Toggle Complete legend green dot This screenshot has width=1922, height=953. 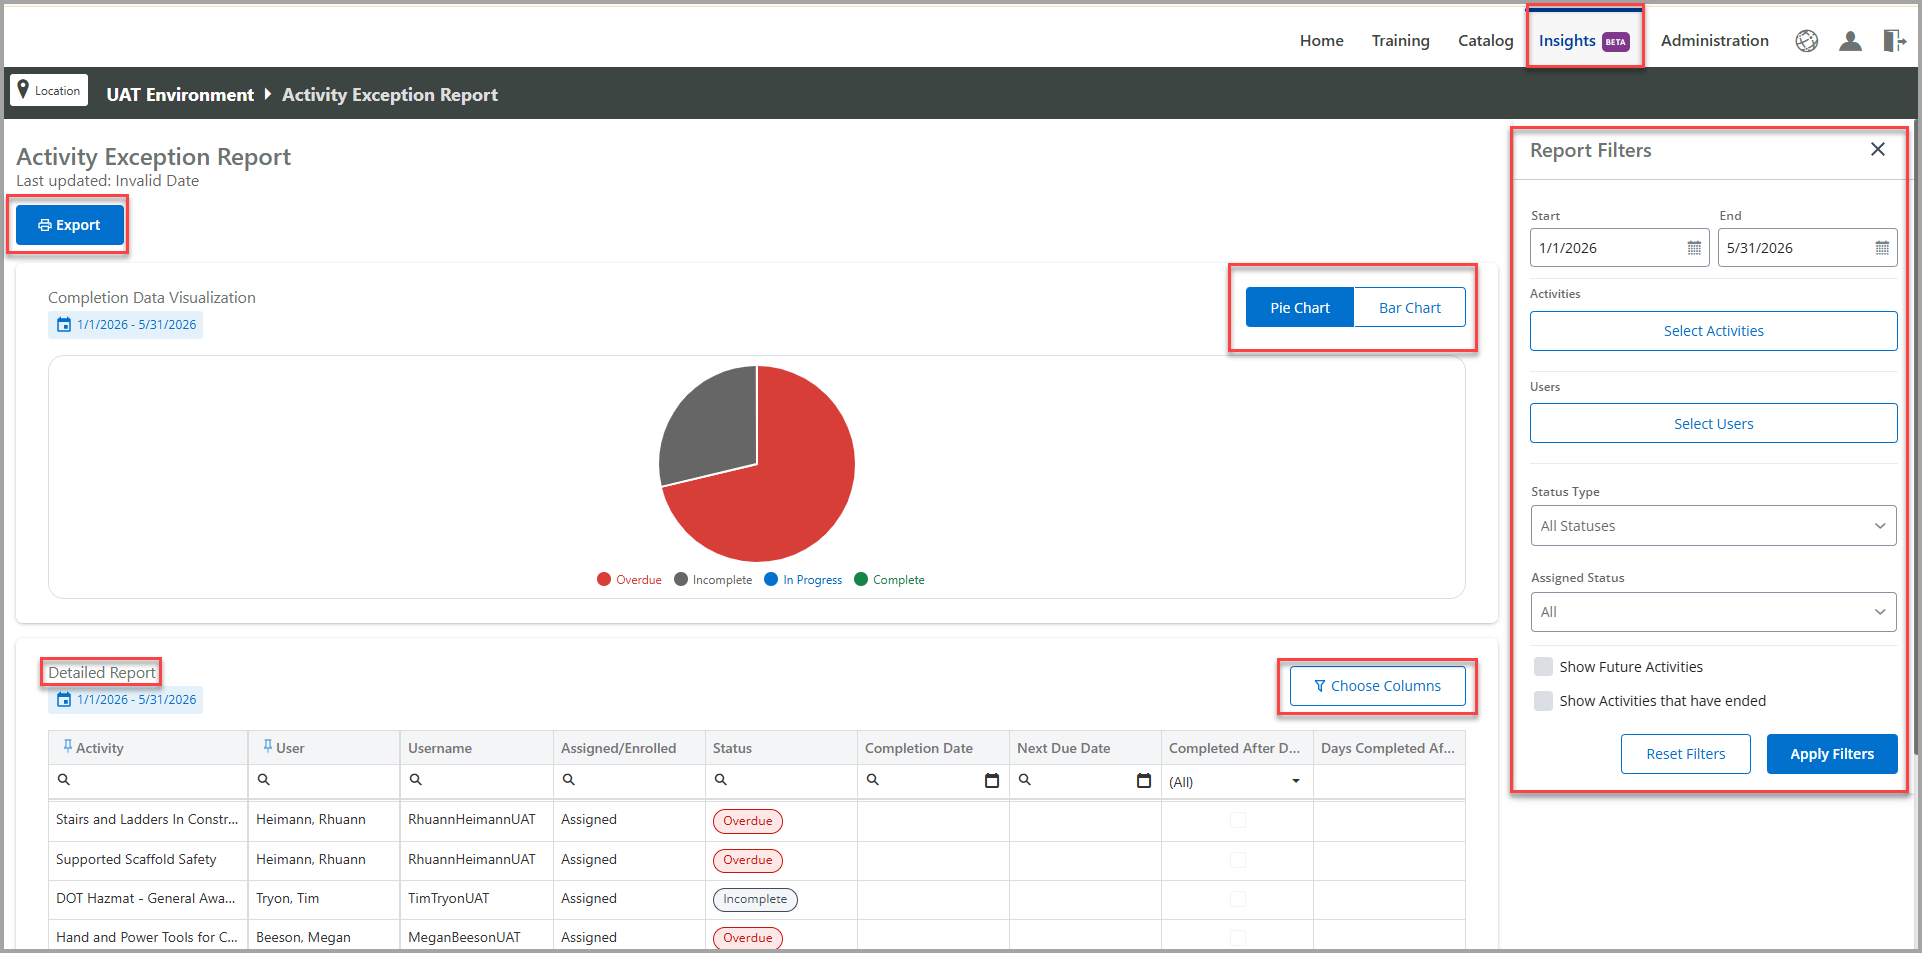click(861, 580)
